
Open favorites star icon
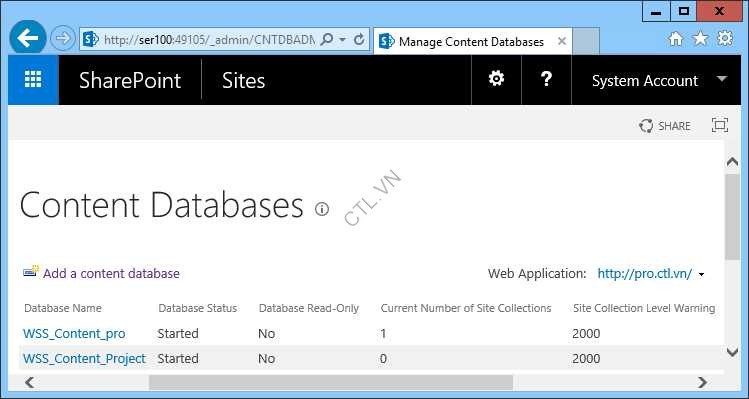click(x=700, y=38)
